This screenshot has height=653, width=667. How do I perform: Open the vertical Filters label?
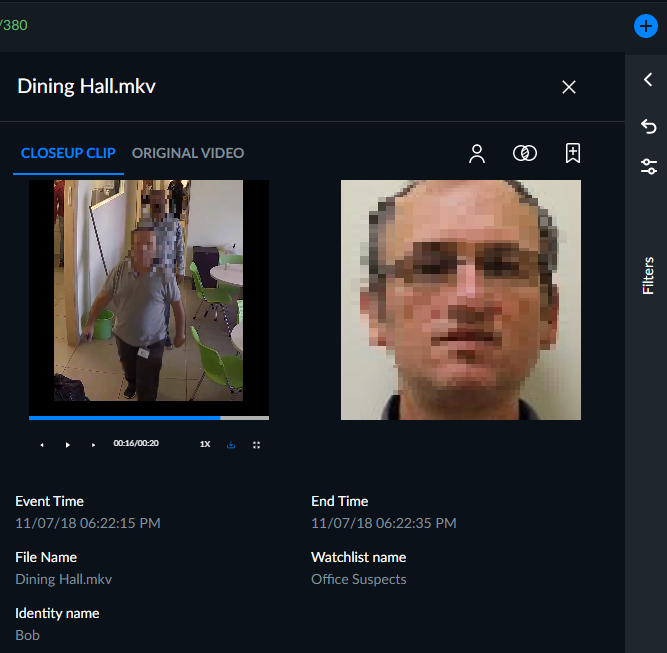(648, 275)
